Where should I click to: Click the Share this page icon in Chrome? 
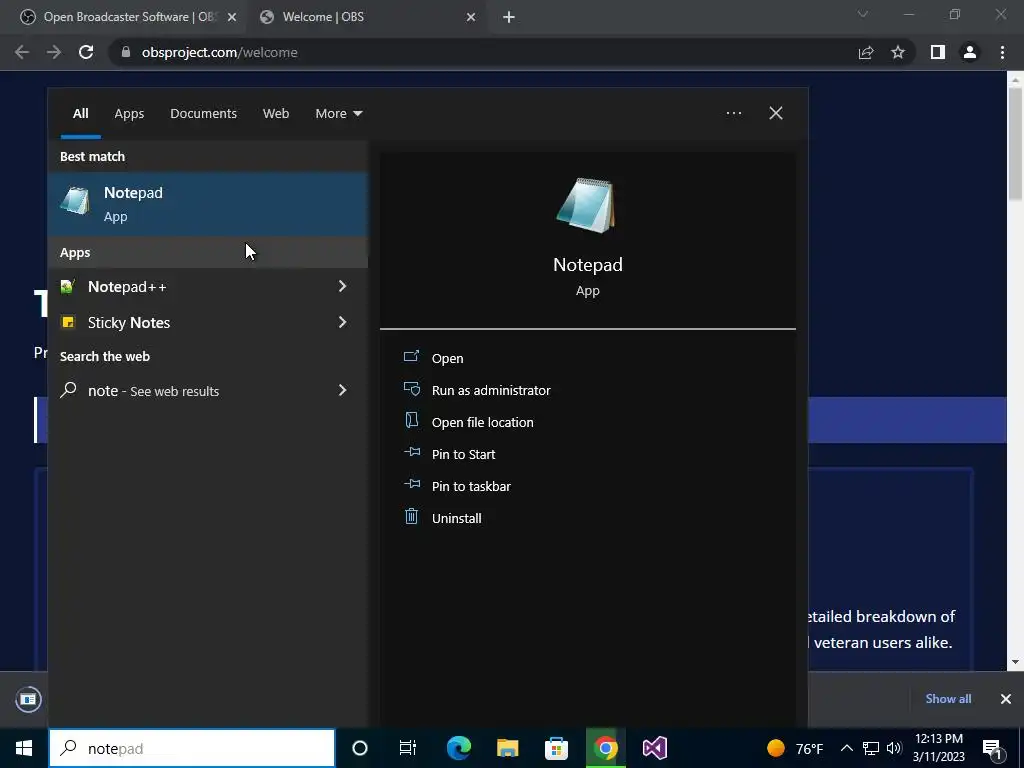866,52
